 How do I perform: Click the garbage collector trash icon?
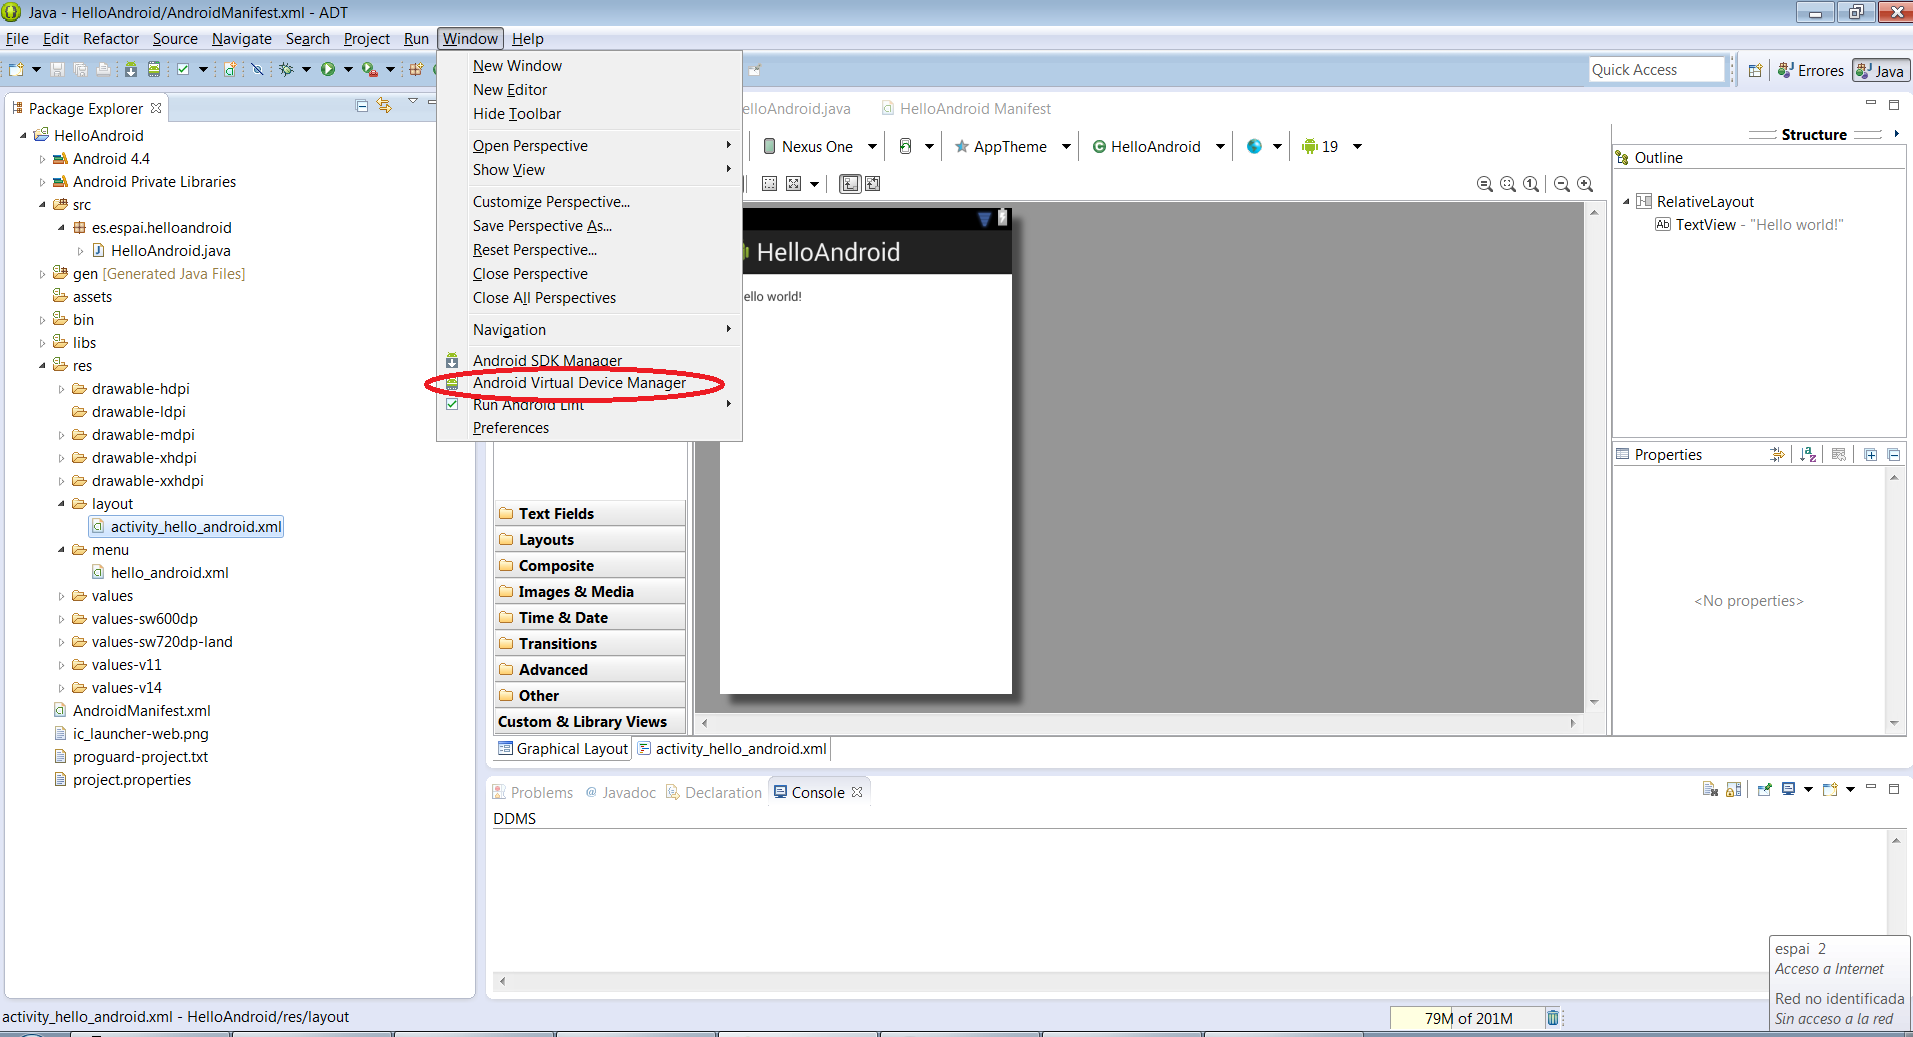(1552, 1018)
